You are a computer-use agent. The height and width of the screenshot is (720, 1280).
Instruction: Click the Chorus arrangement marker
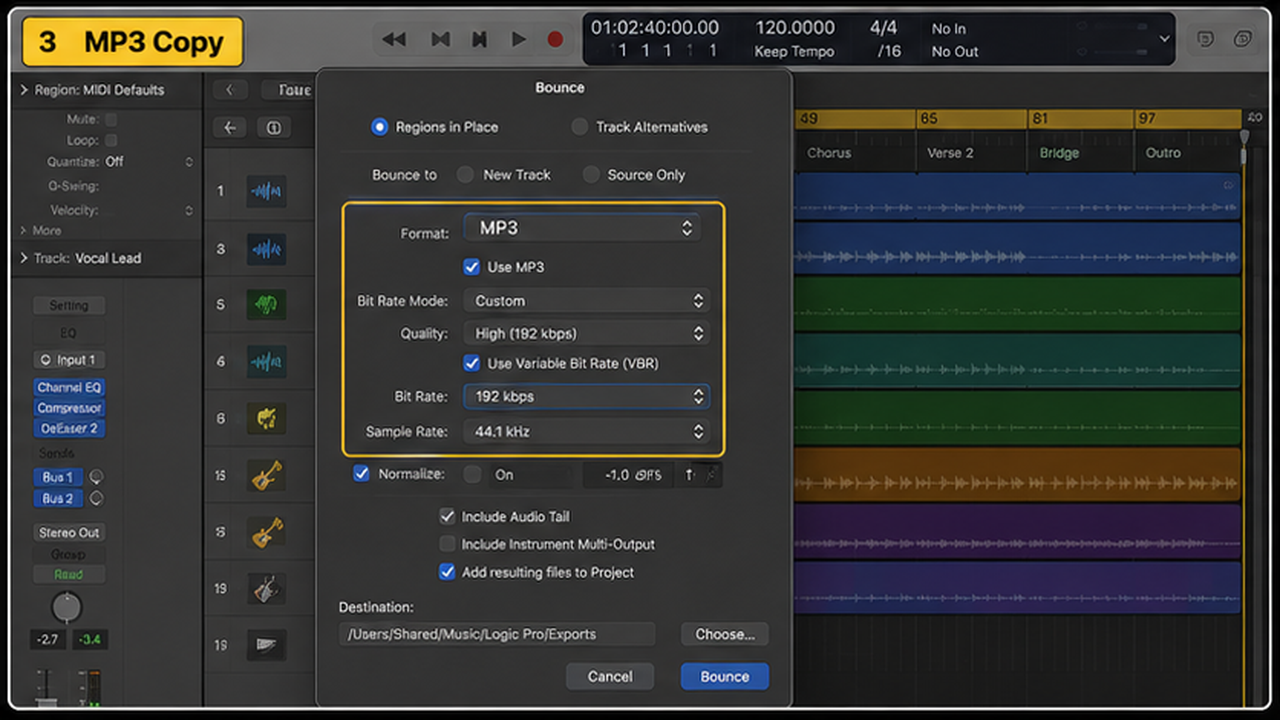tap(829, 153)
